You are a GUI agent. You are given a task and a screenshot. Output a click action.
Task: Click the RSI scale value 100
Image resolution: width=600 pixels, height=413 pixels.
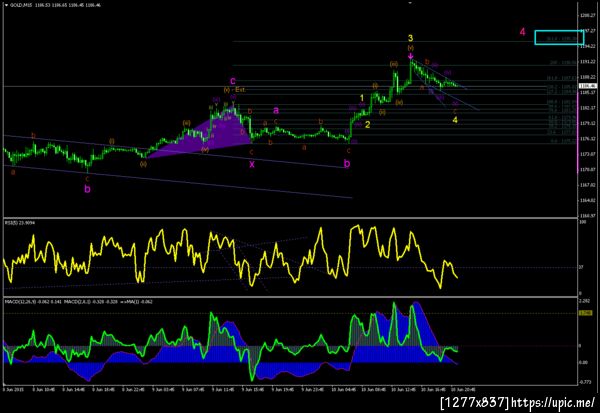(x=582, y=222)
